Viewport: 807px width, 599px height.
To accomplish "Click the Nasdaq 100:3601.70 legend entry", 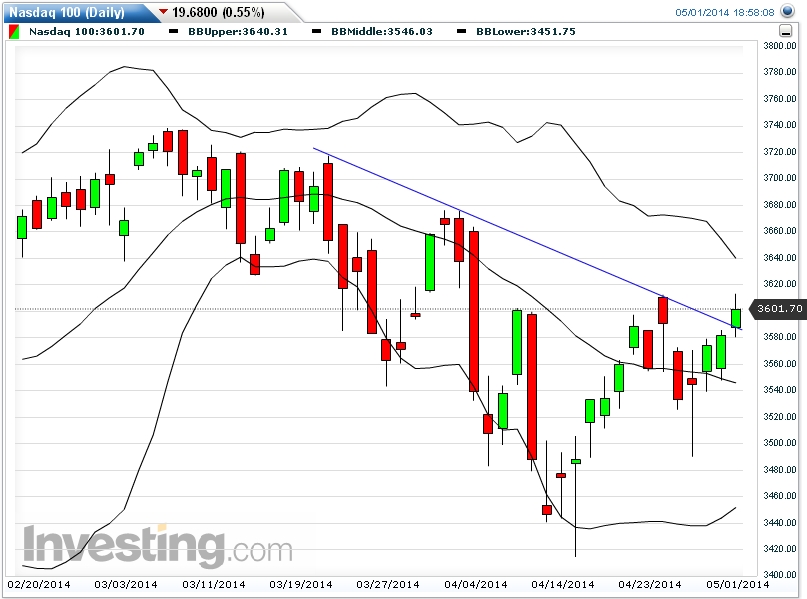I will [x=86, y=31].
